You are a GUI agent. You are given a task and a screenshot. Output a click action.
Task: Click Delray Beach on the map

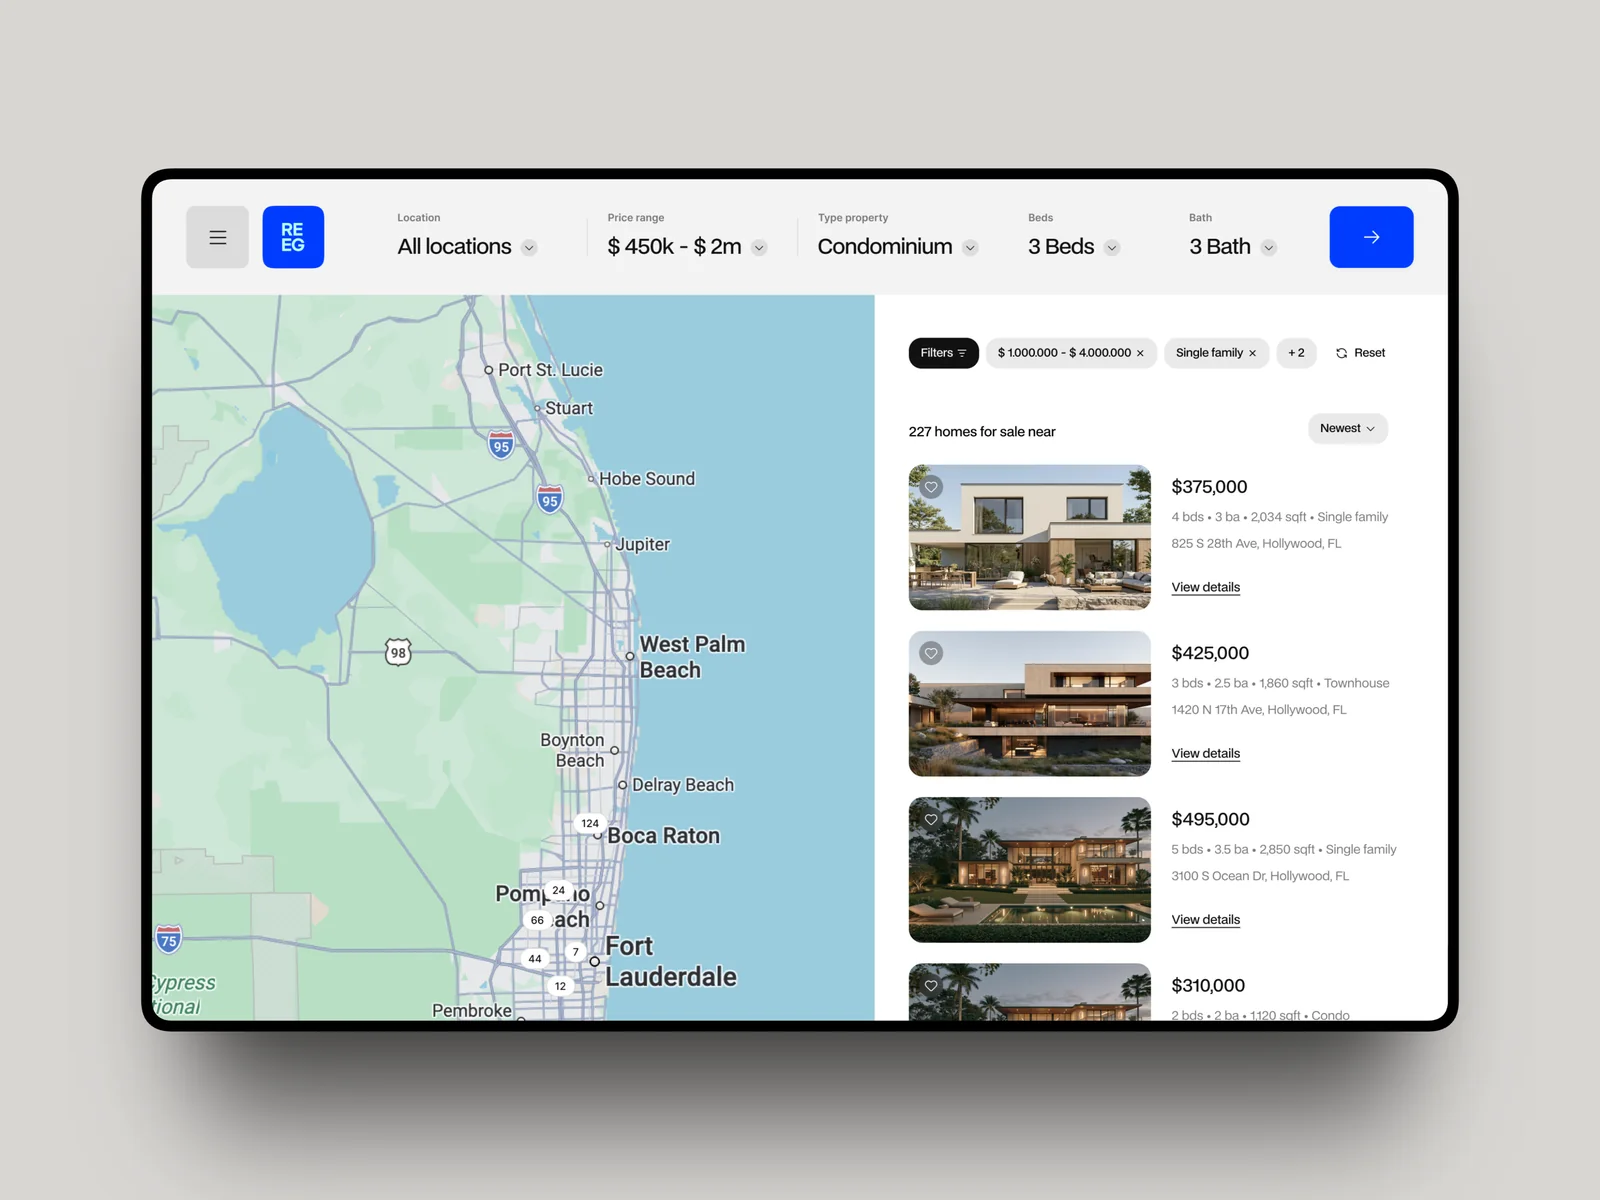coord(683,785)
